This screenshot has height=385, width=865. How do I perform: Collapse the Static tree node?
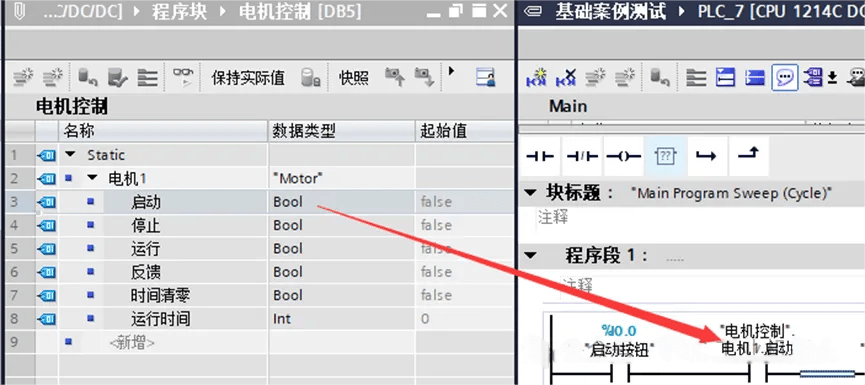pos(70,155)
